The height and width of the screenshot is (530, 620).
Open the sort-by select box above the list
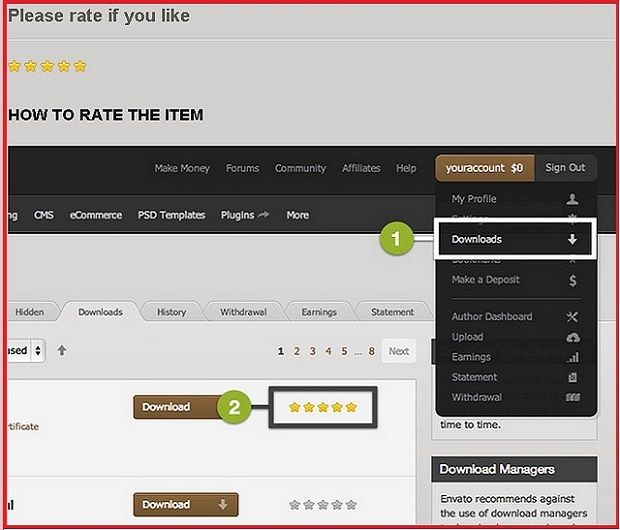25,351
